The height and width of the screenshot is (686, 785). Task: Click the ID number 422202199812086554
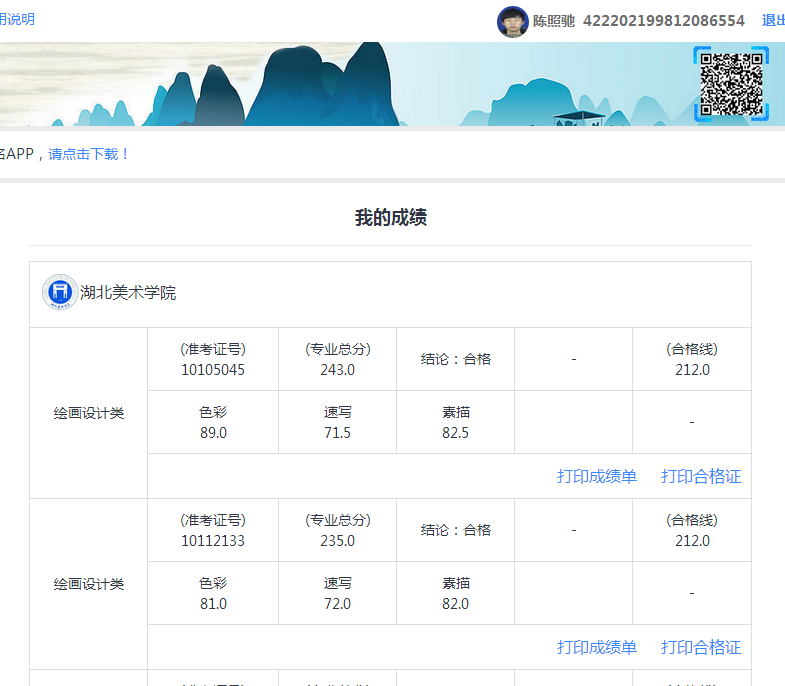click(x=664, y=21)
